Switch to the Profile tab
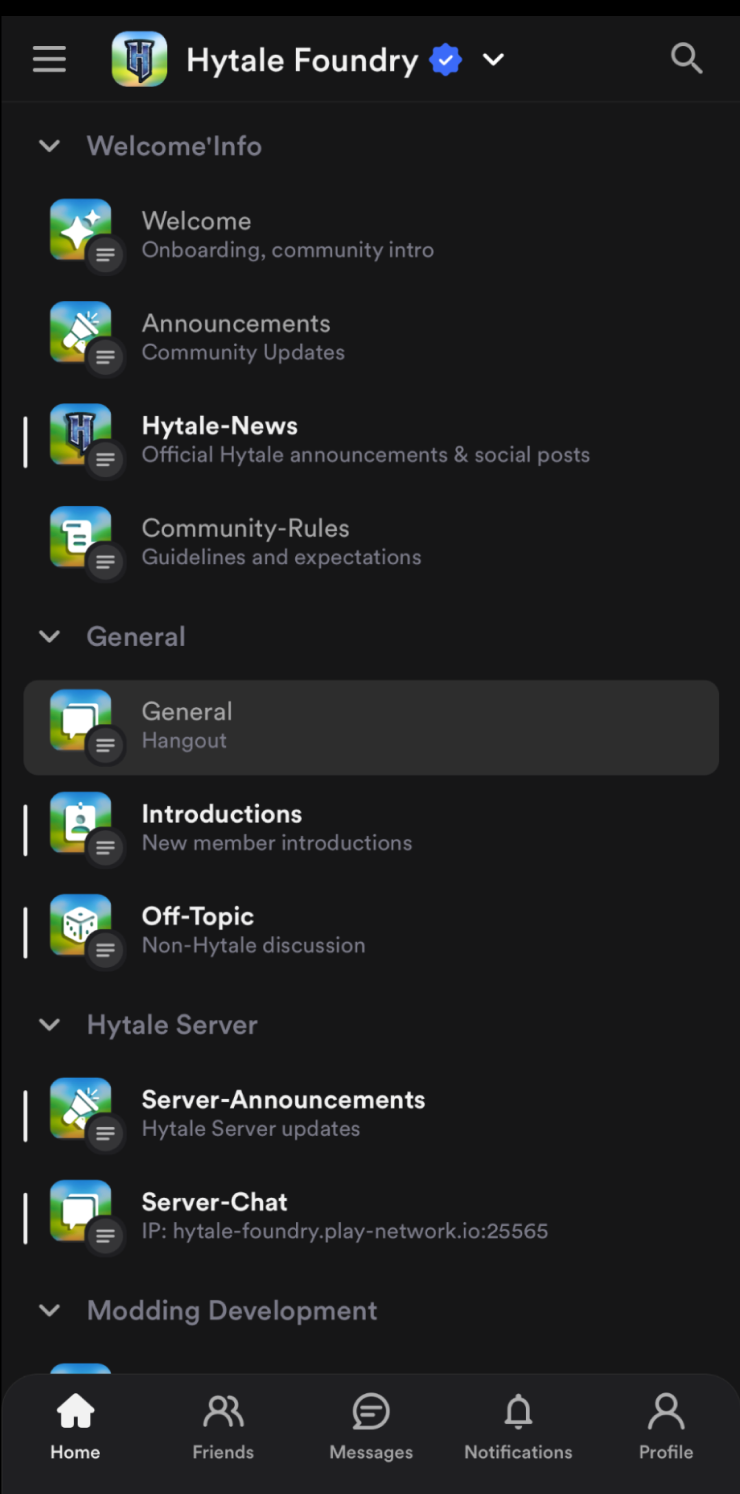740x1494 pixels. (x=666, y=1427)
